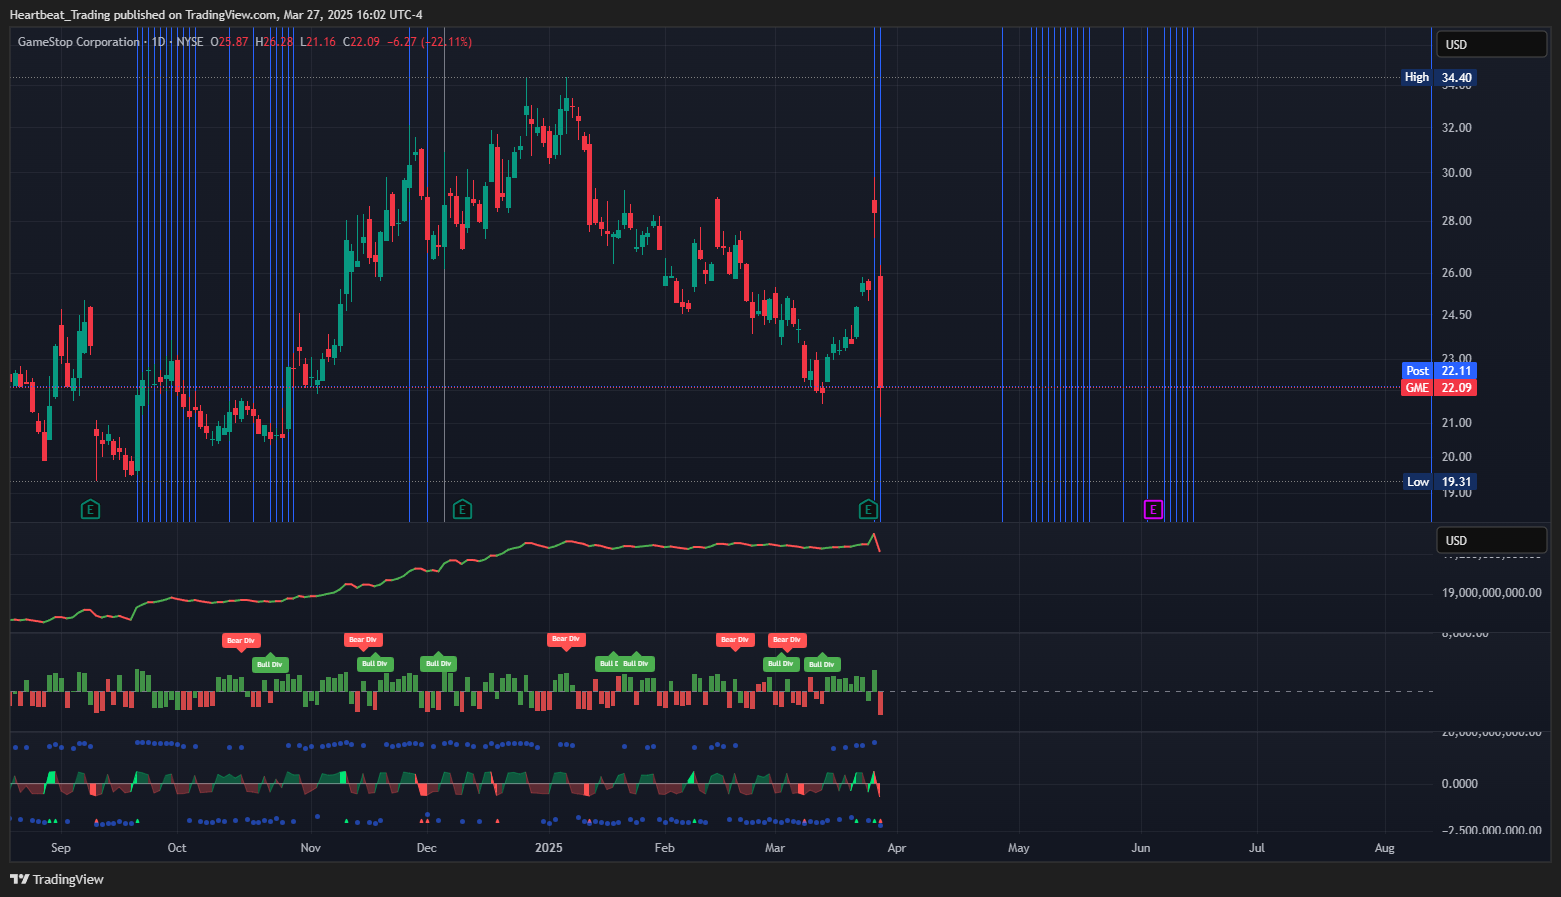Click the Nov label on the time axis

(x=311, y=848)
